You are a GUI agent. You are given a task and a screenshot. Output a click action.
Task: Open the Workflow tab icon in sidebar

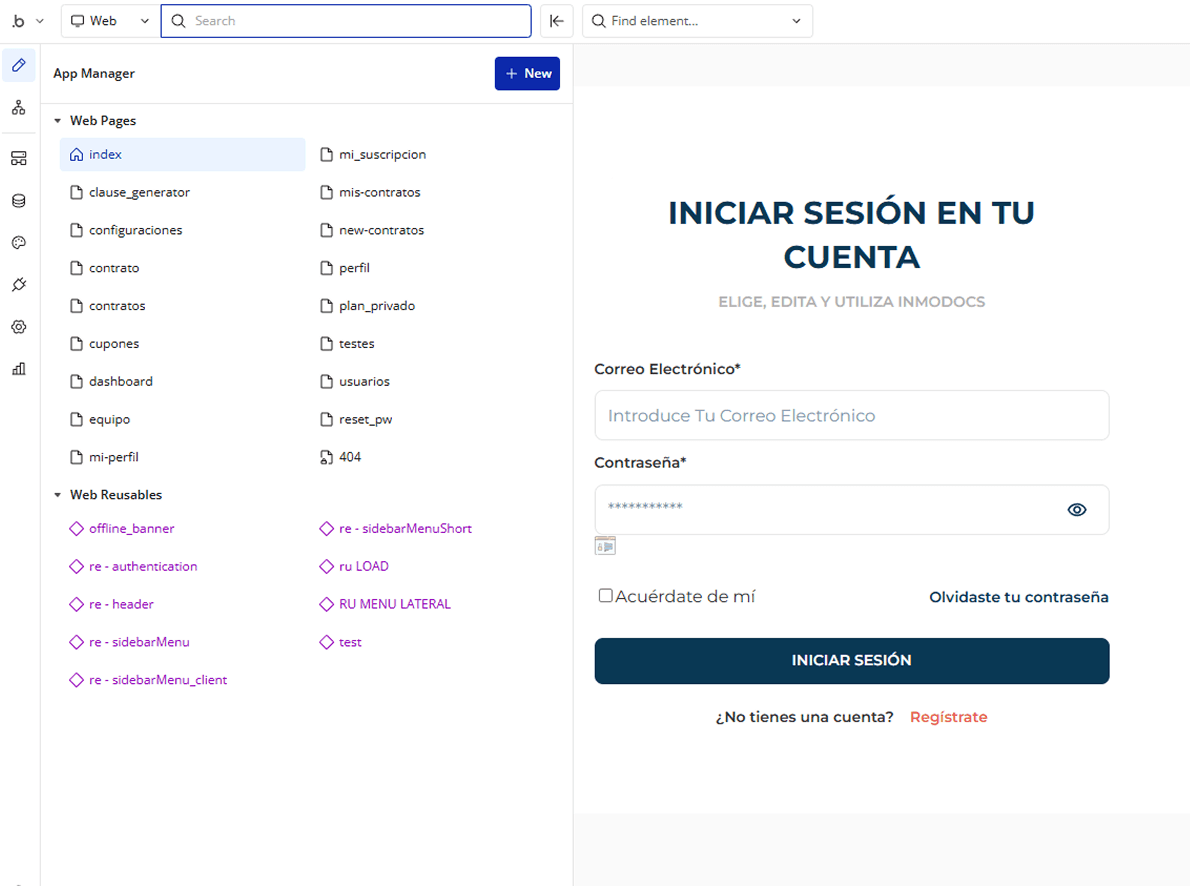[x=19, y=108]
